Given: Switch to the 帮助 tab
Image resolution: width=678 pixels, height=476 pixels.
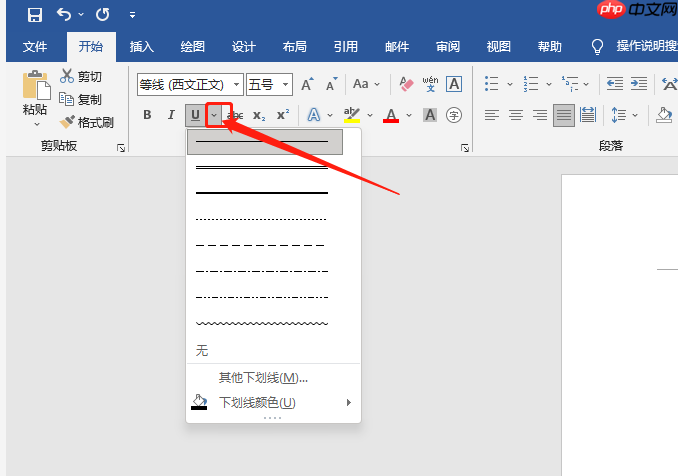Looking at the screenshot, I should tap(550, 46).
